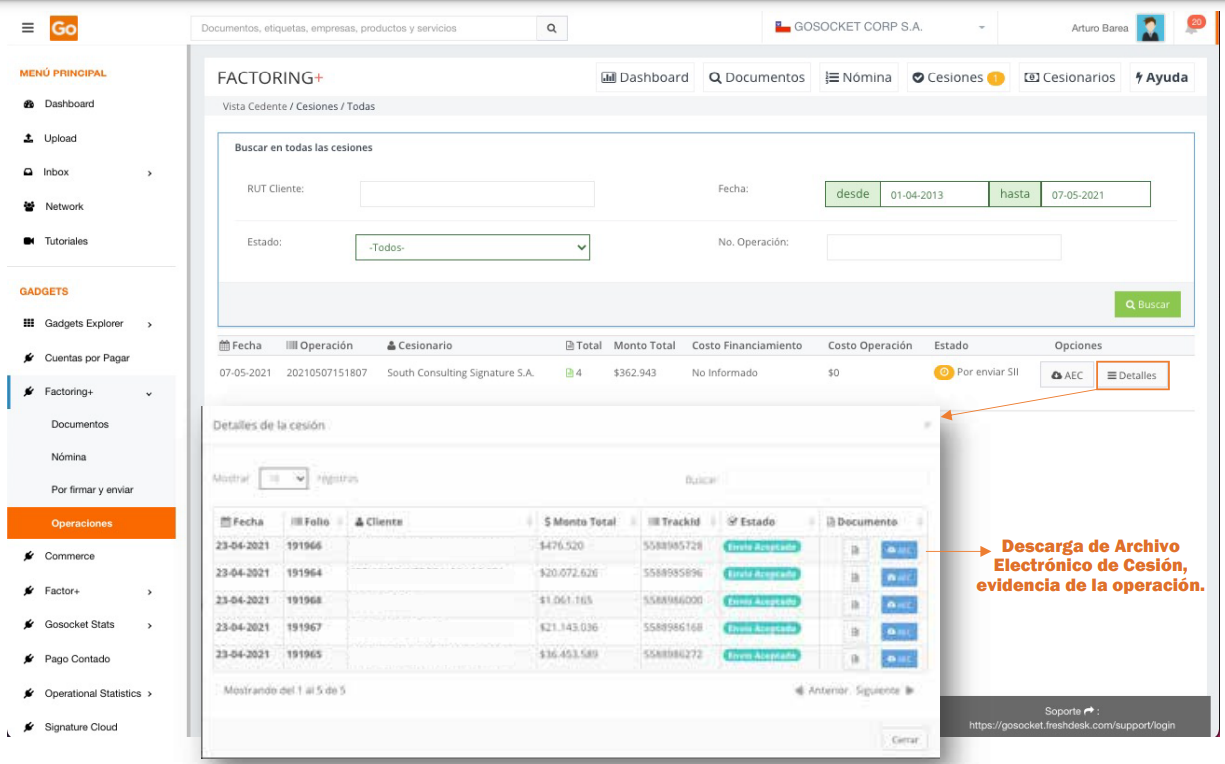Image resolution: width=1225 pixels, height=764 pixels.
Task: View document icon for folio 191967
Action: [855, 632]
